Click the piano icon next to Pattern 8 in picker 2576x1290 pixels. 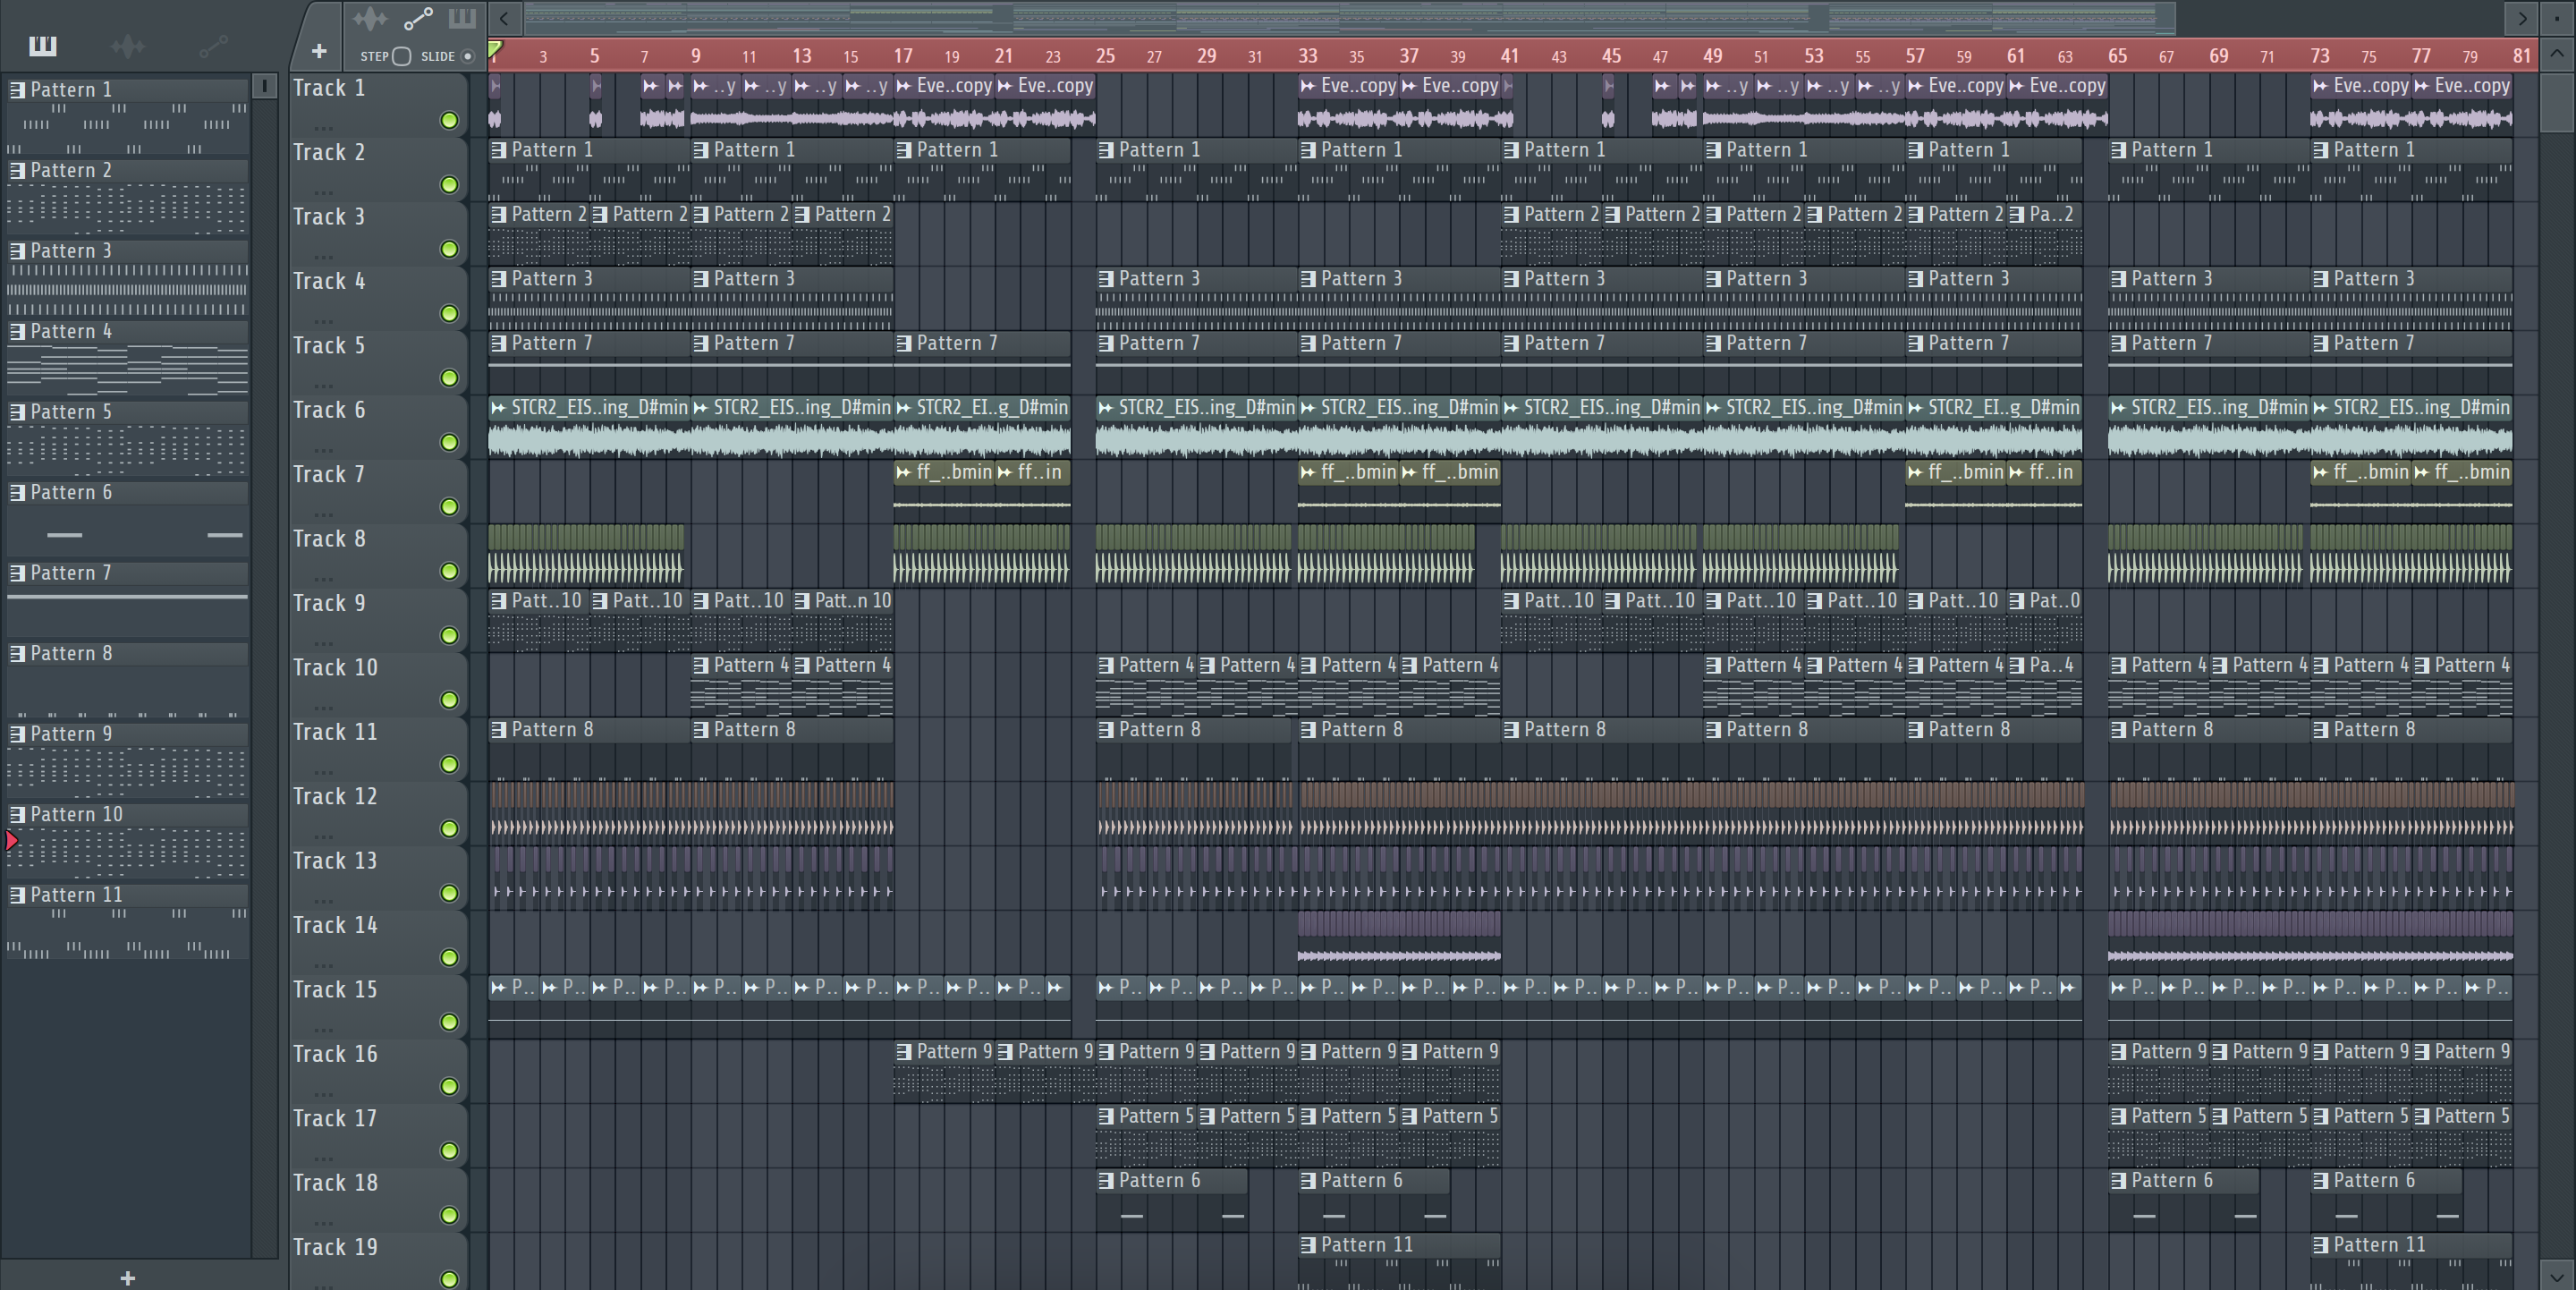click(17, 653)
